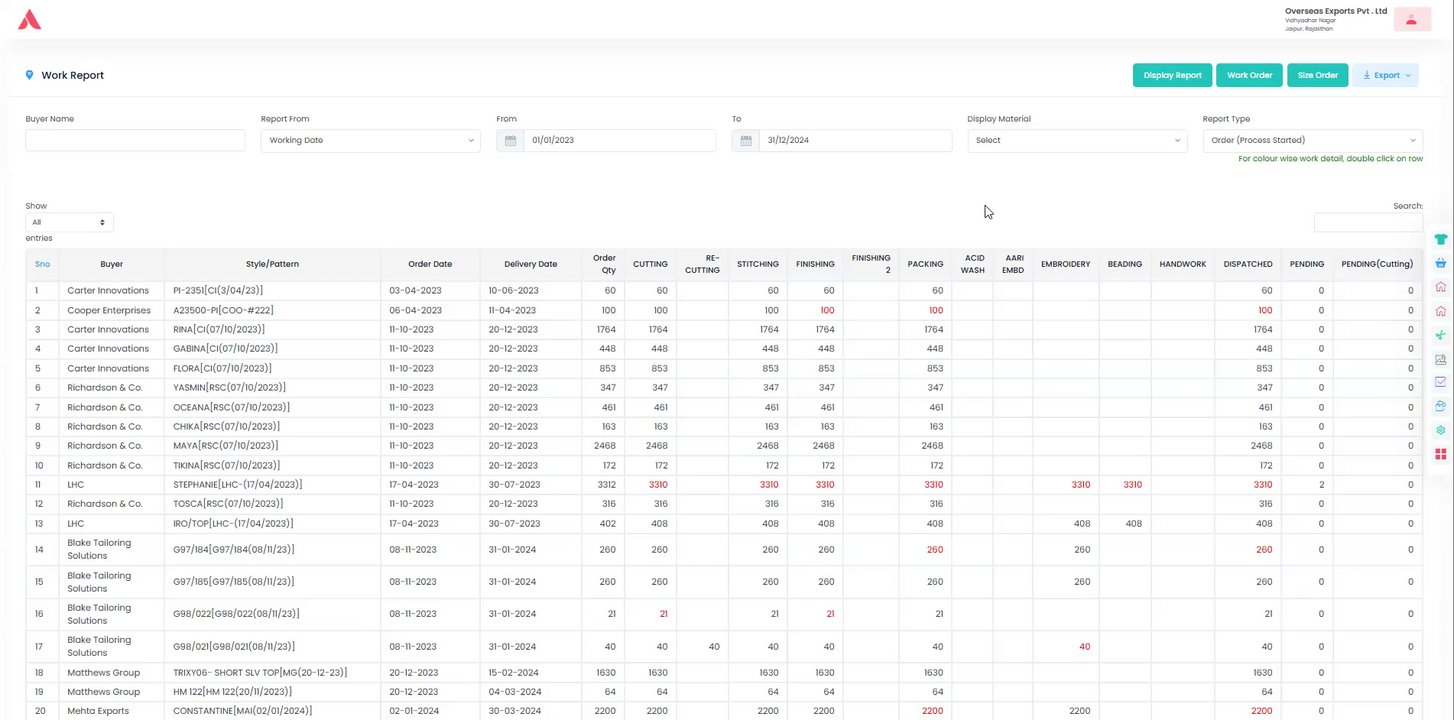Click the Size Order button

[1318, 75]
